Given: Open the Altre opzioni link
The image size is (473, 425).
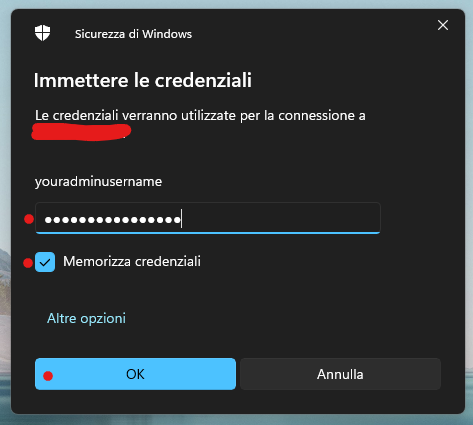Looking at the screenshot, I should pos(86,318).
